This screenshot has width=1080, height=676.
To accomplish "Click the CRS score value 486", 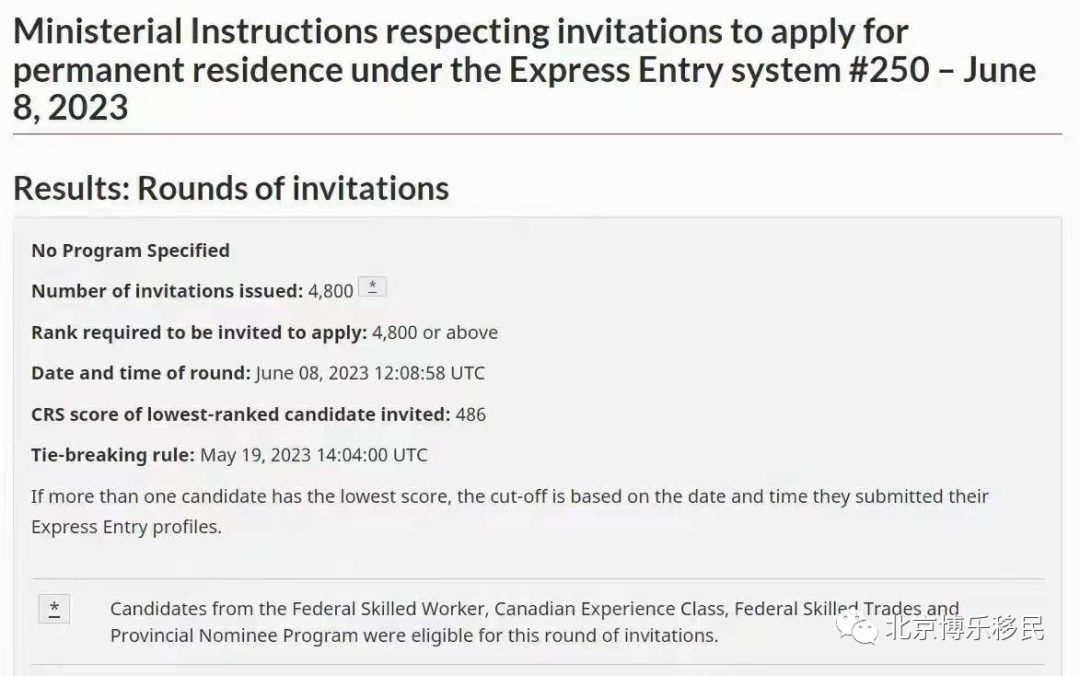I will (471, 414).
